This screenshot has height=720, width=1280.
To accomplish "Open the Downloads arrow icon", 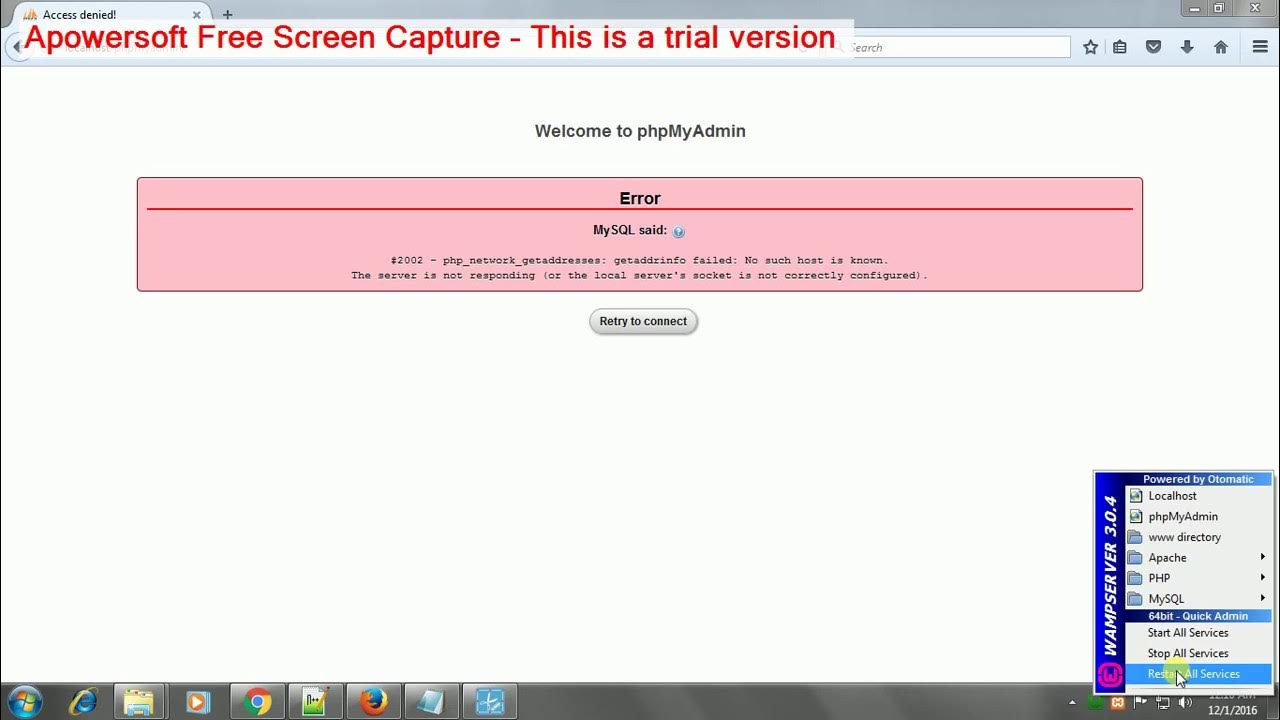I will (x=1187, y=47).
